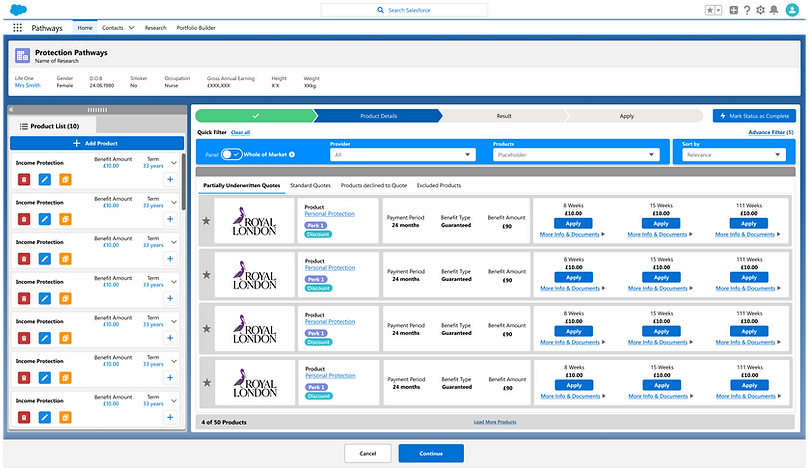
Task: Click the green completed path step checkmark
Action: (x=255, y=116)
